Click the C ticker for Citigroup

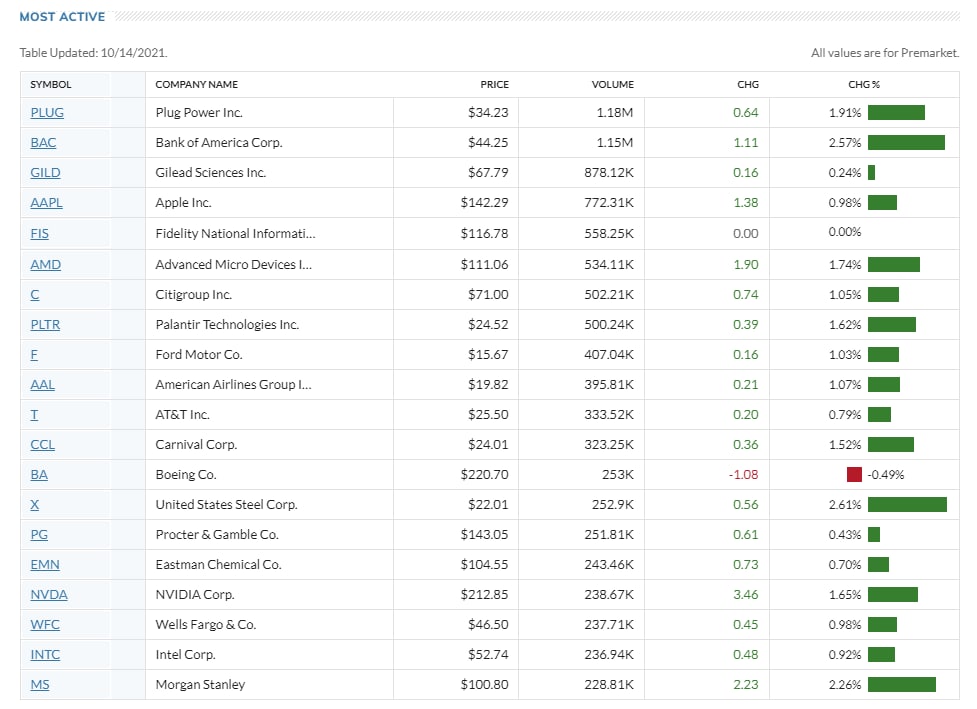[35, 295]
